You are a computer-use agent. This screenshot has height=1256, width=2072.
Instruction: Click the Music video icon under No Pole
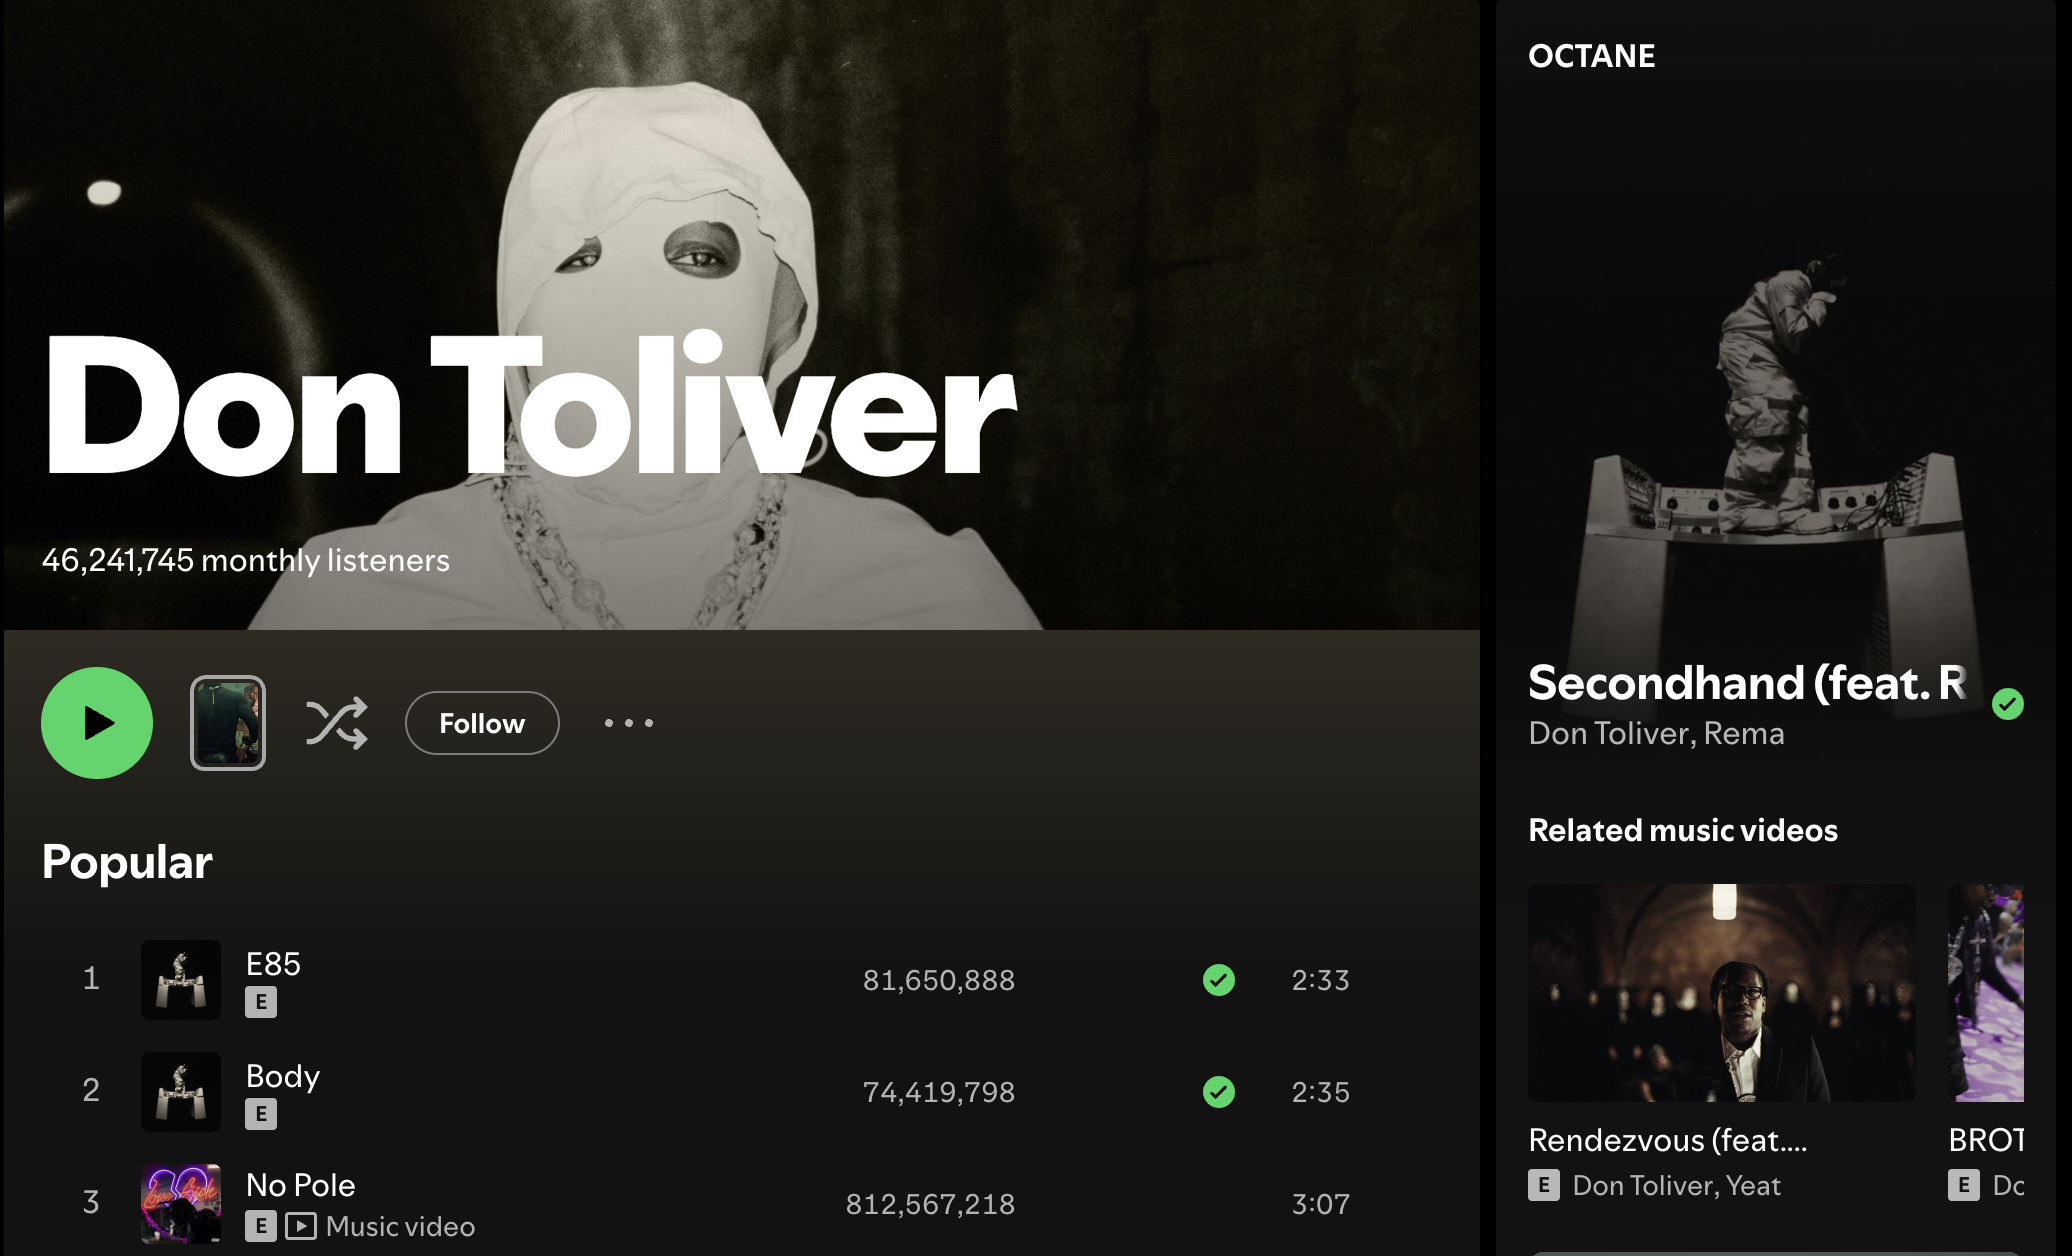(301, 1226)
